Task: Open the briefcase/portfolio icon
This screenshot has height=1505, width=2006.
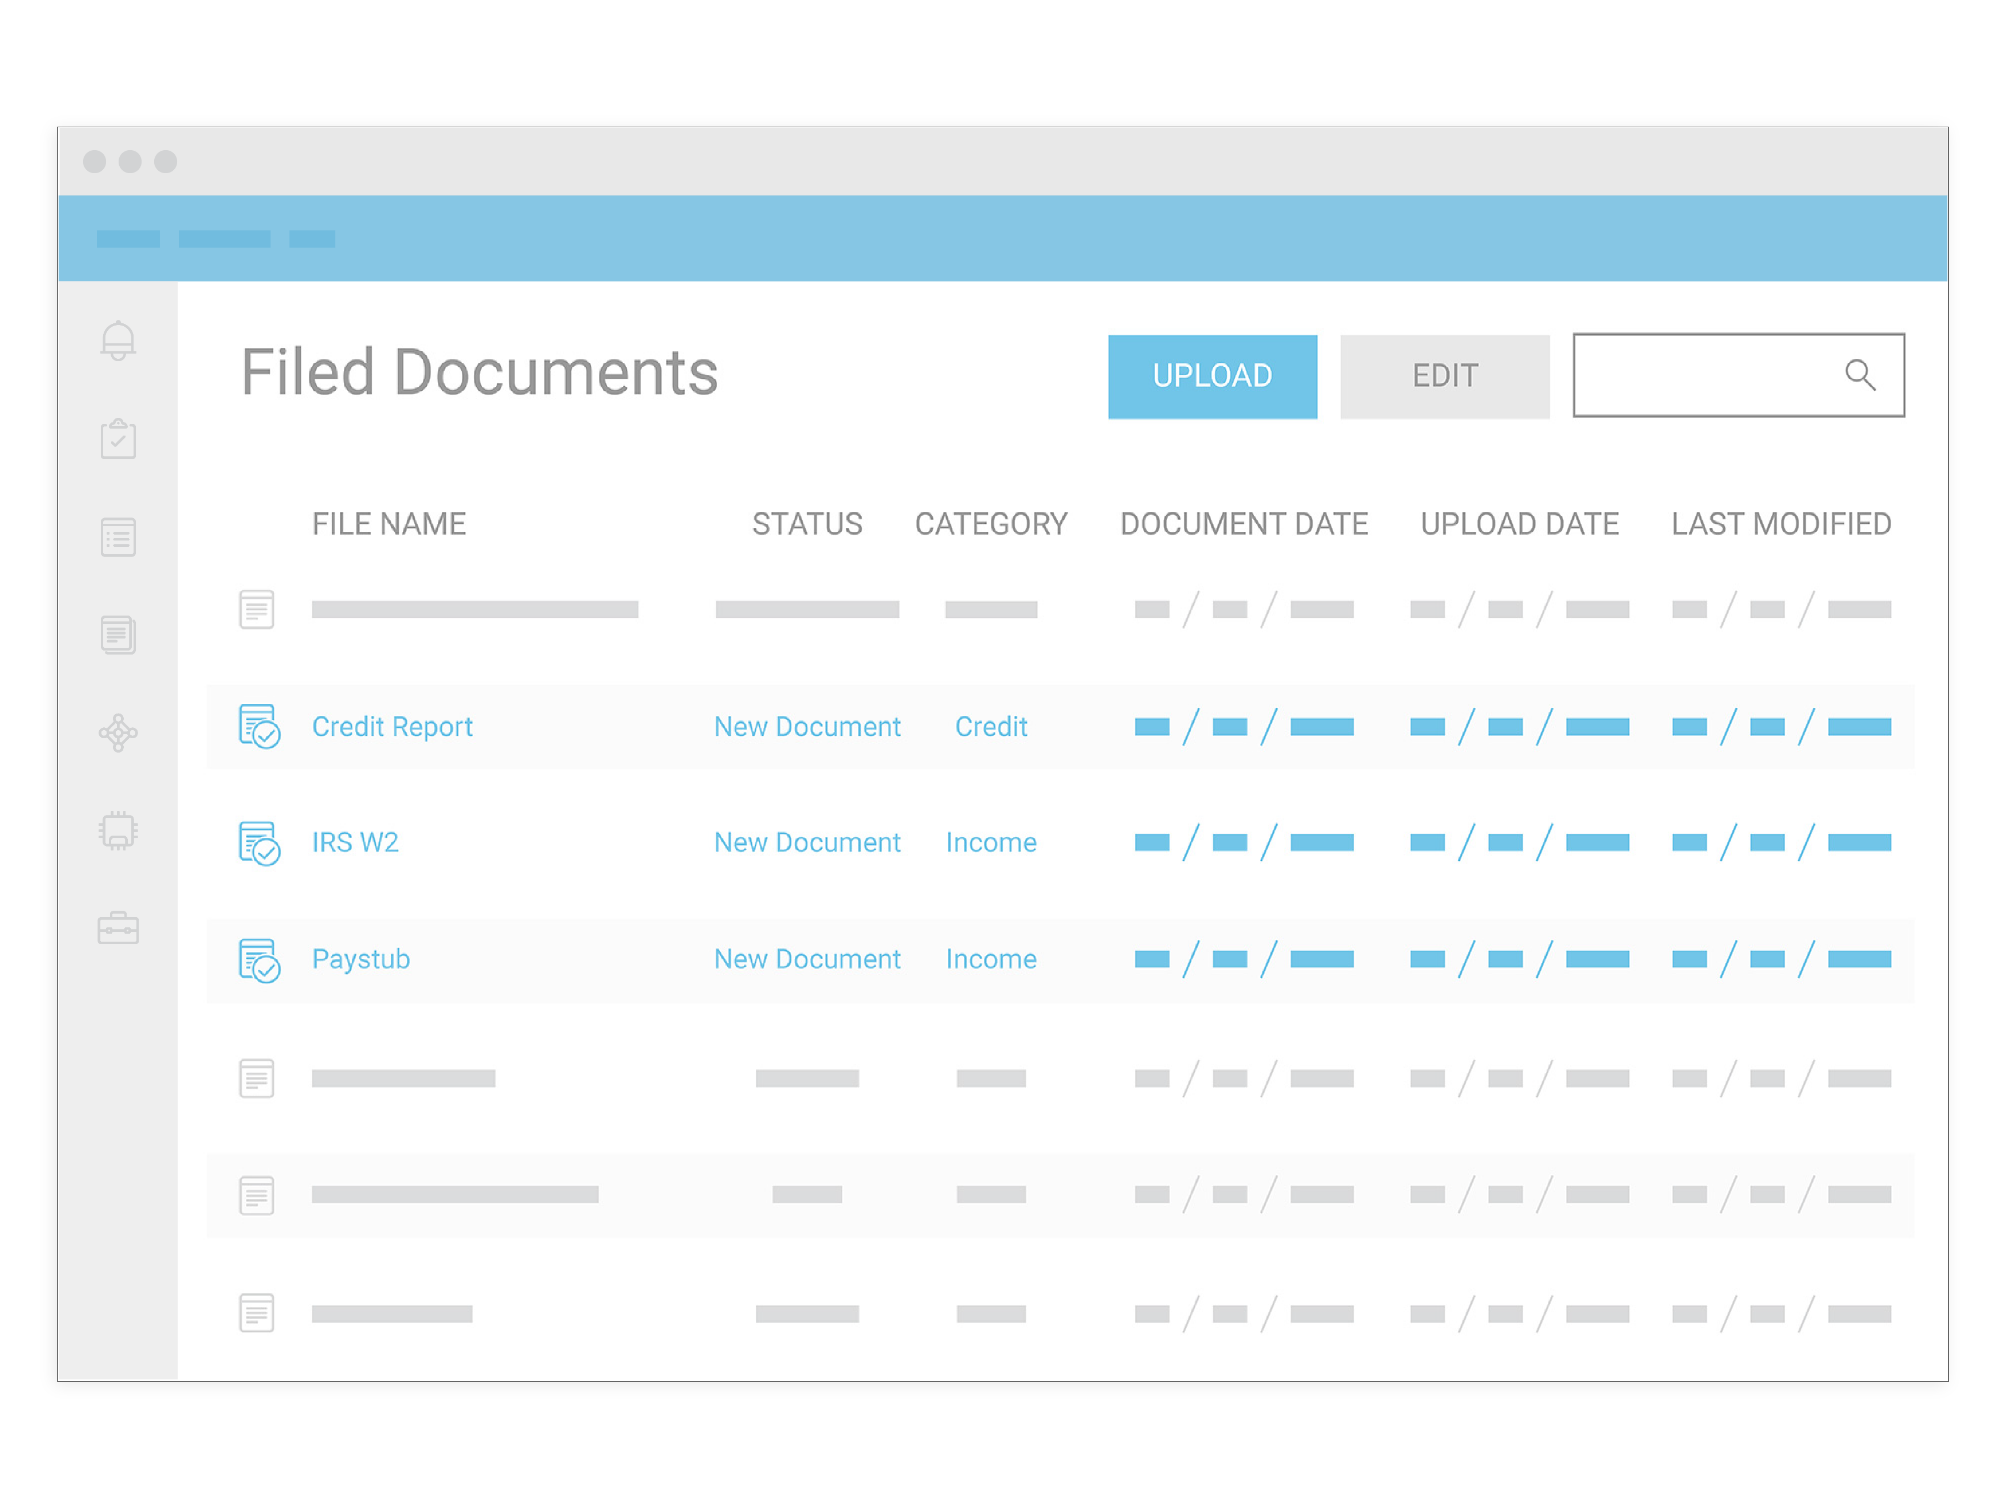Action: coord(119,930)
